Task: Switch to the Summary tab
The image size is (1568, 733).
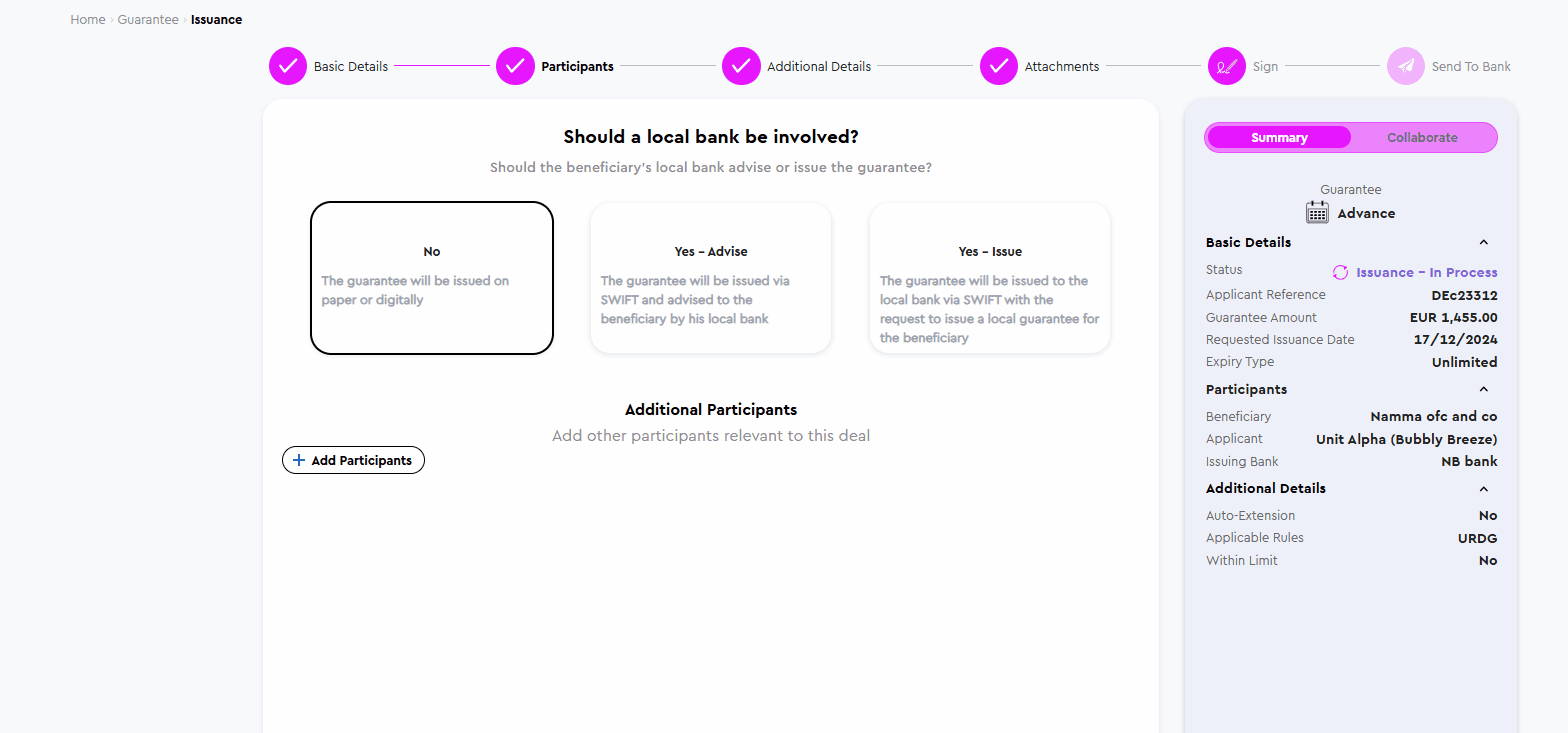Action: pos(1279,137)
